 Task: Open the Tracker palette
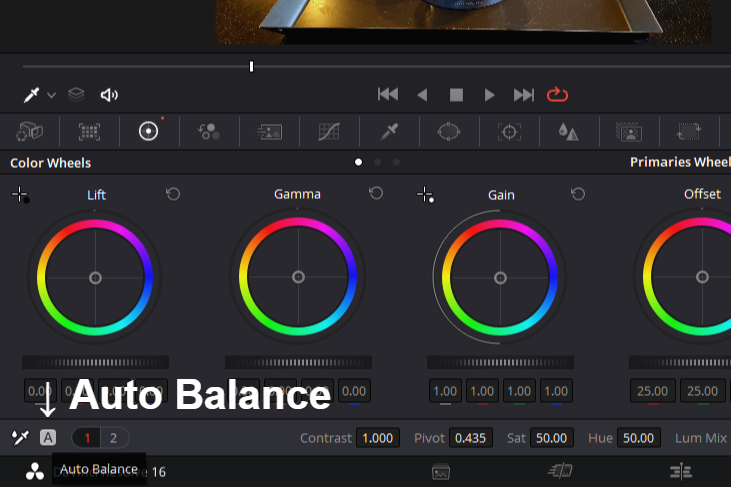coord(509,132)
